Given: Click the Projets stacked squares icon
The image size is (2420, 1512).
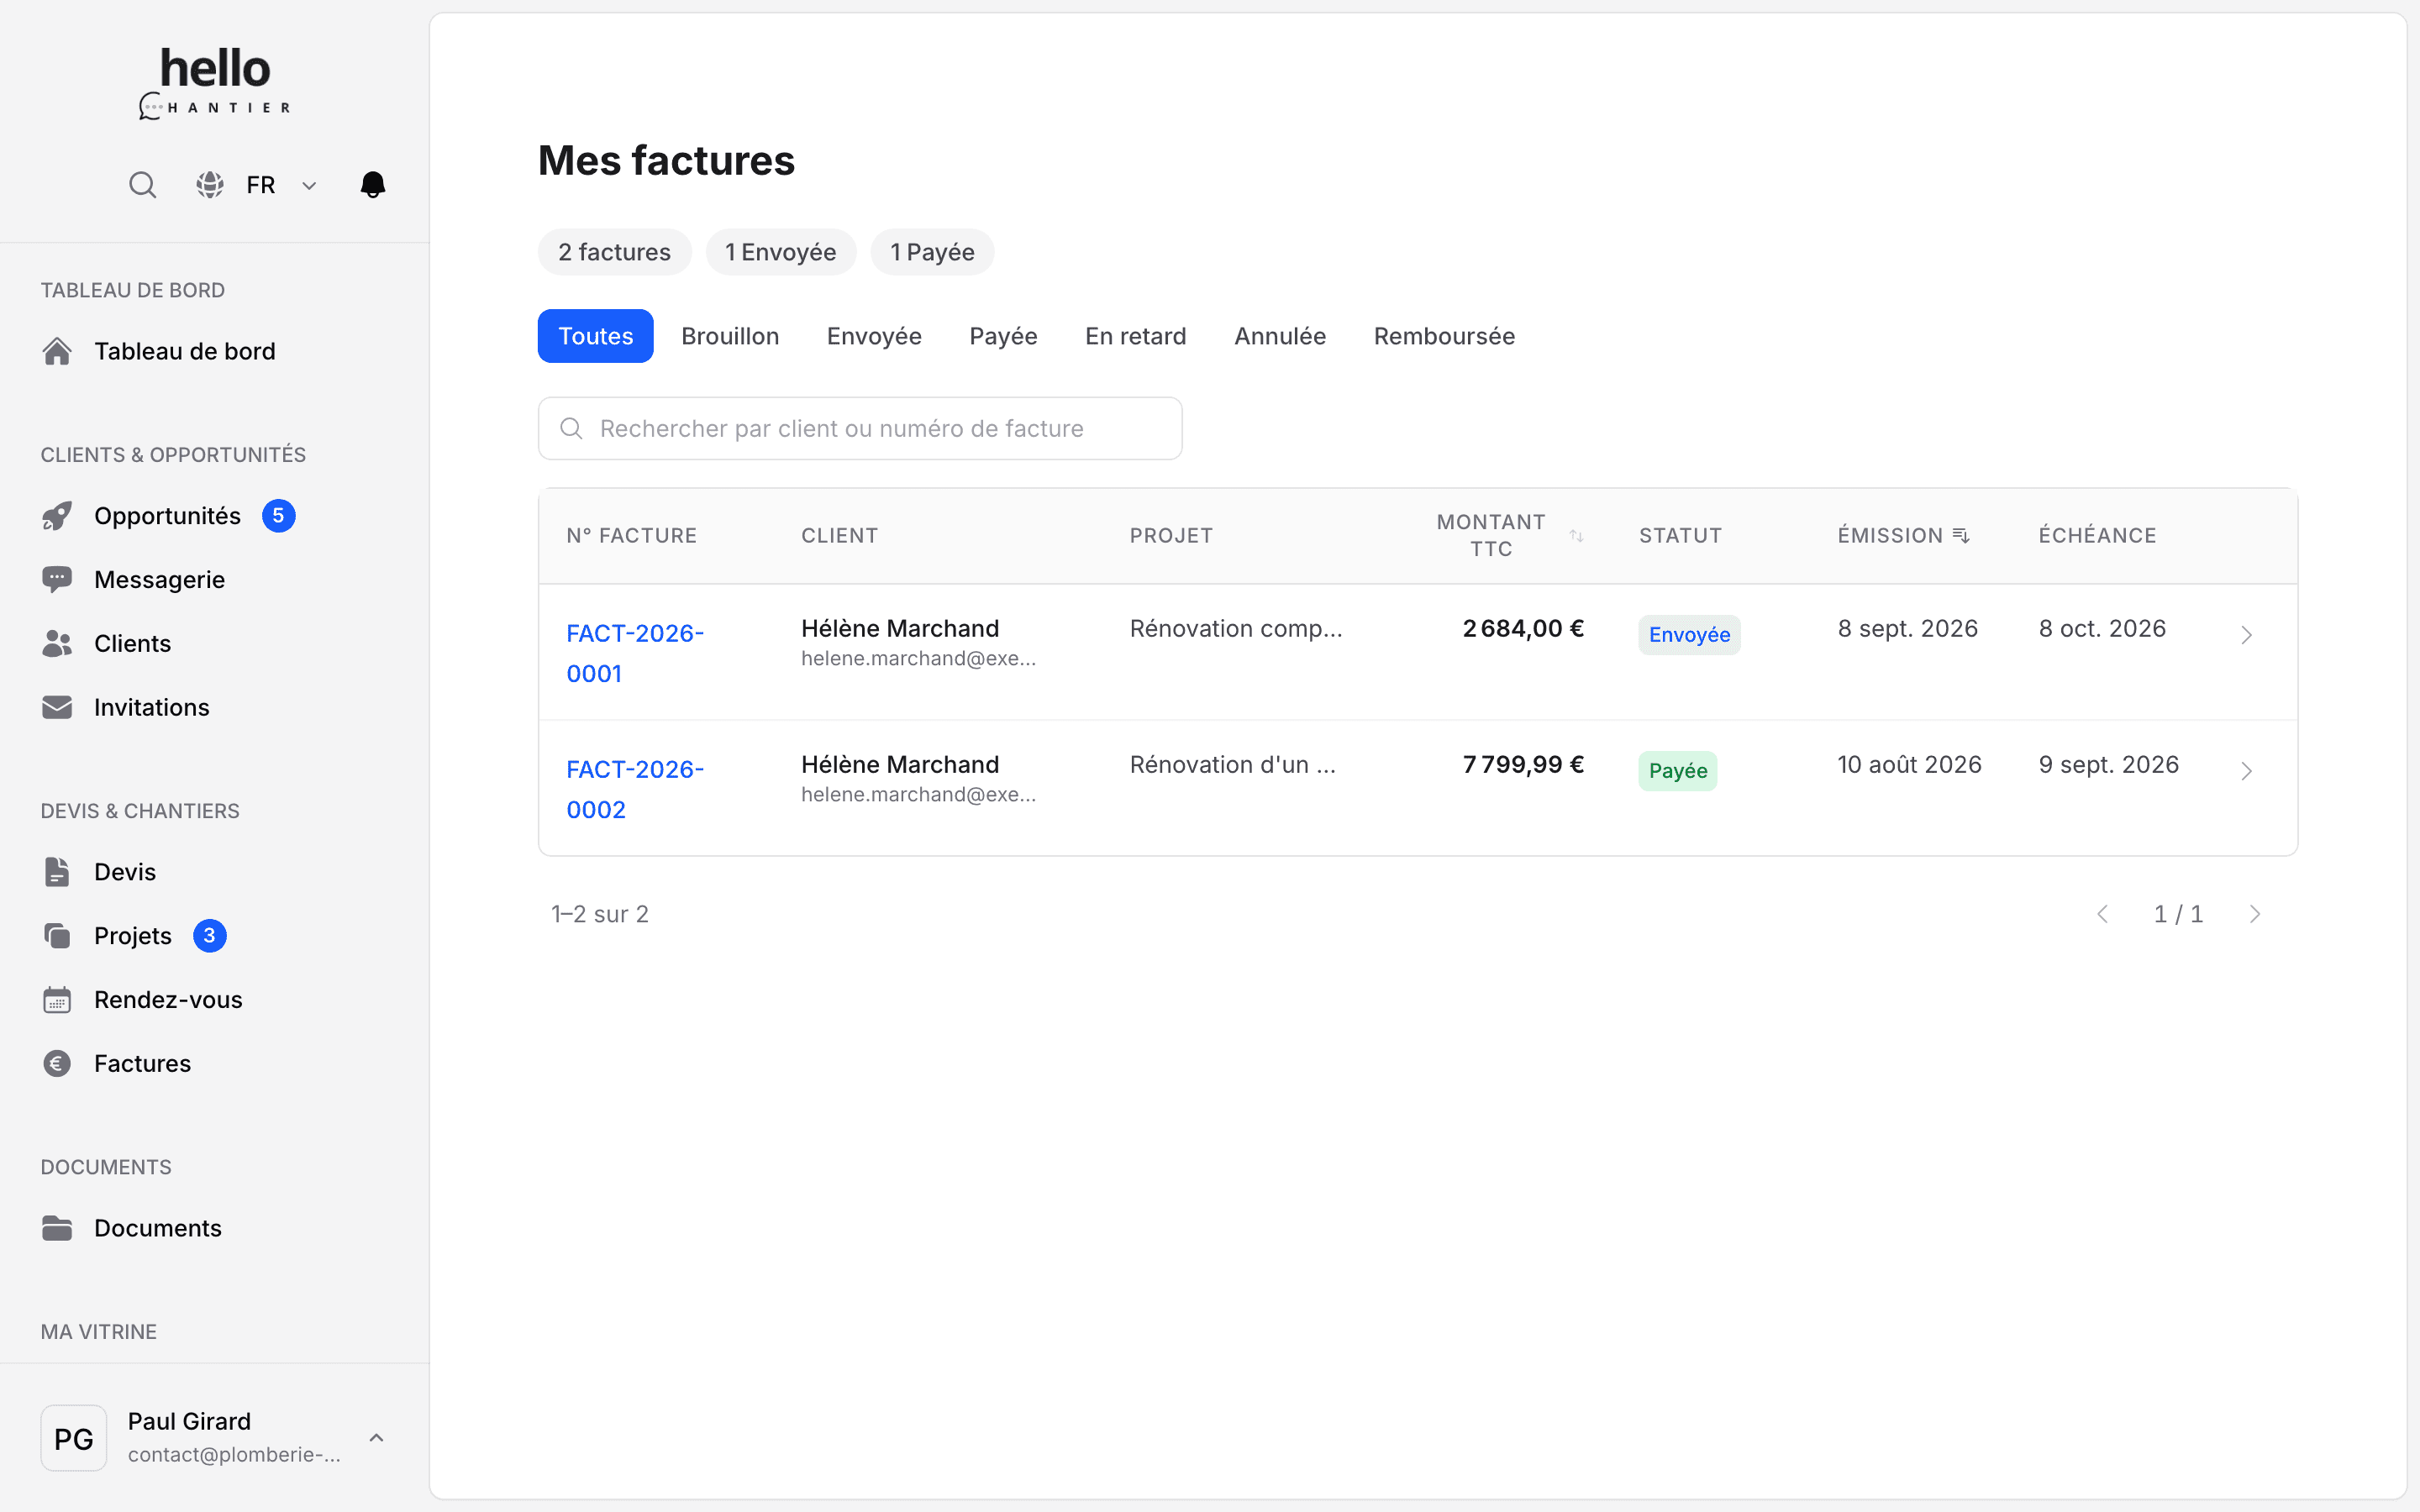Looking at the screenshot, I should coord(57,936).
